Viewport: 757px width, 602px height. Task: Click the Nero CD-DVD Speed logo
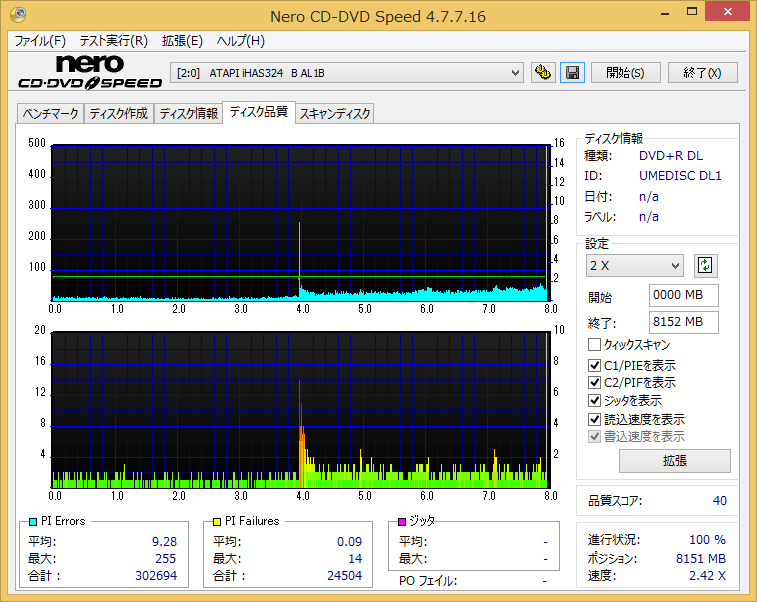tap(90, 72)
